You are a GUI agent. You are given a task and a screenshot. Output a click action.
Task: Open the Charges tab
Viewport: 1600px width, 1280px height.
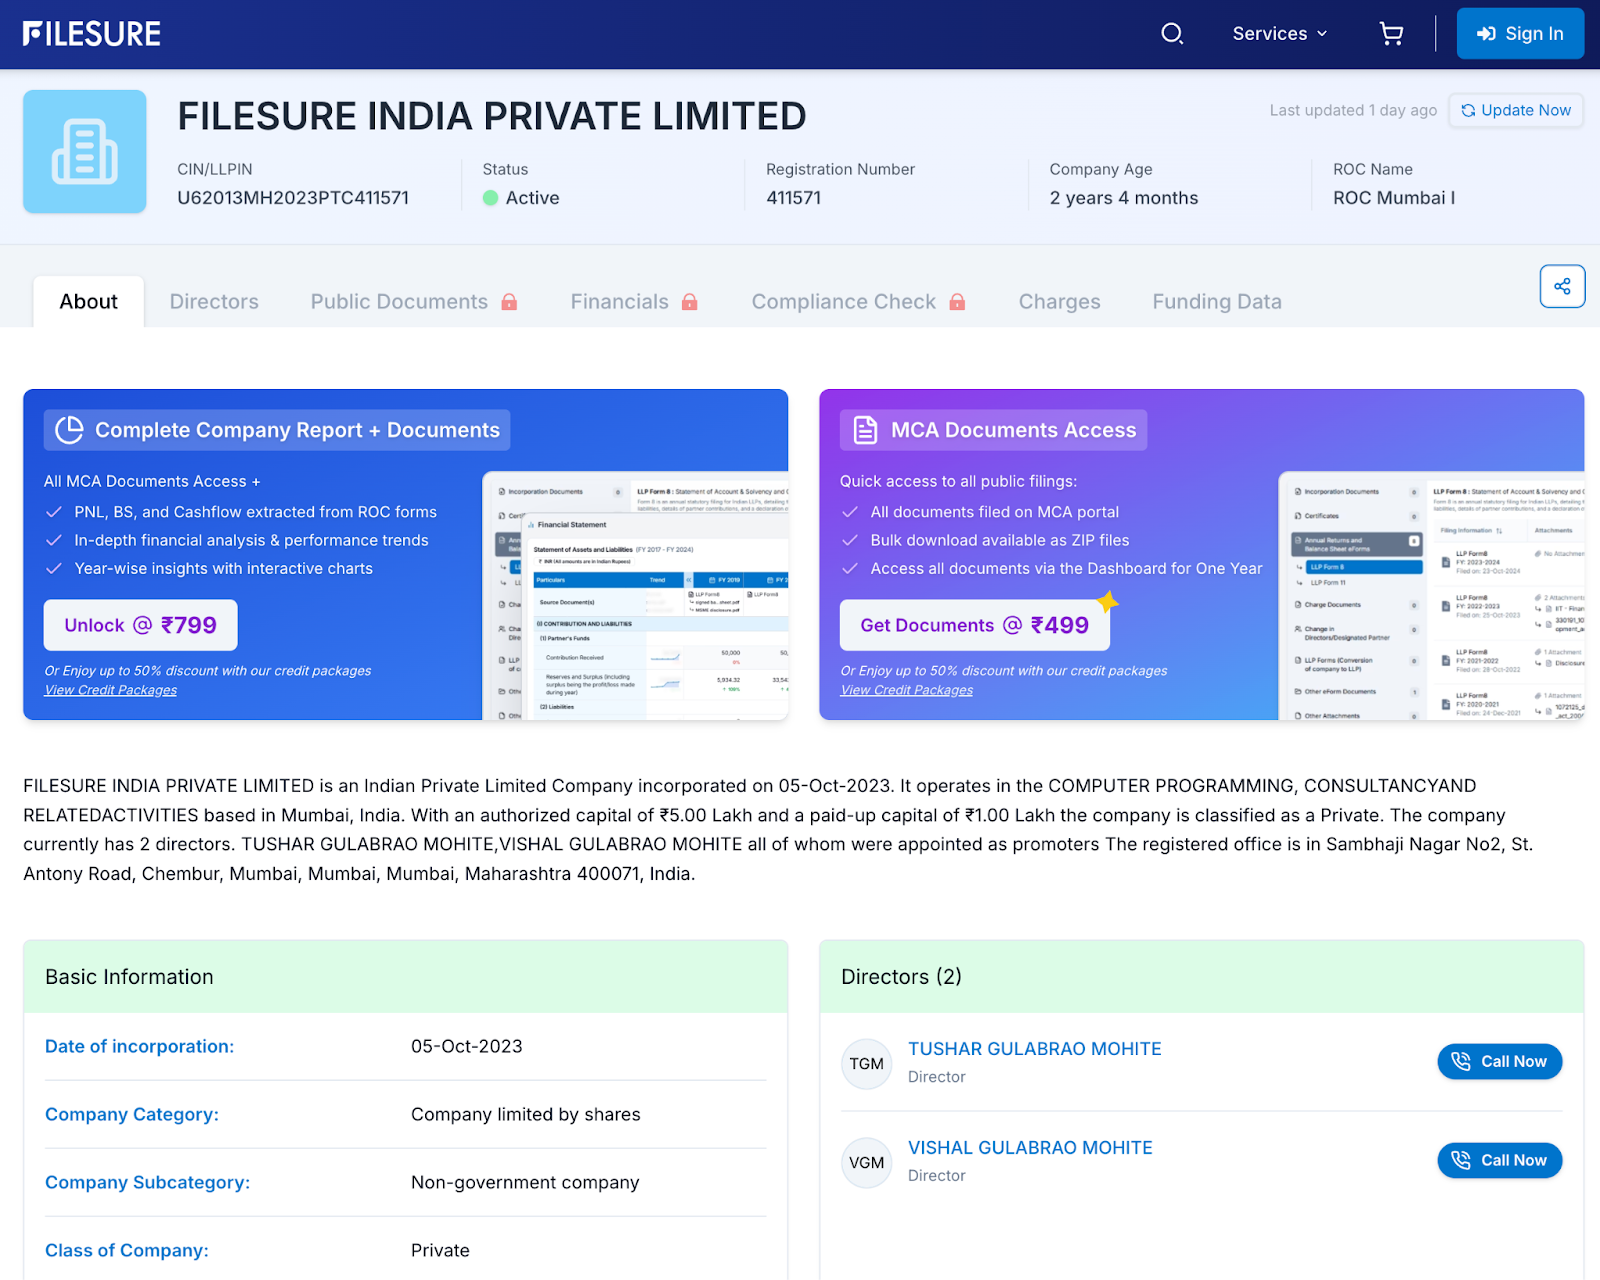click(x=1059, y=302)
